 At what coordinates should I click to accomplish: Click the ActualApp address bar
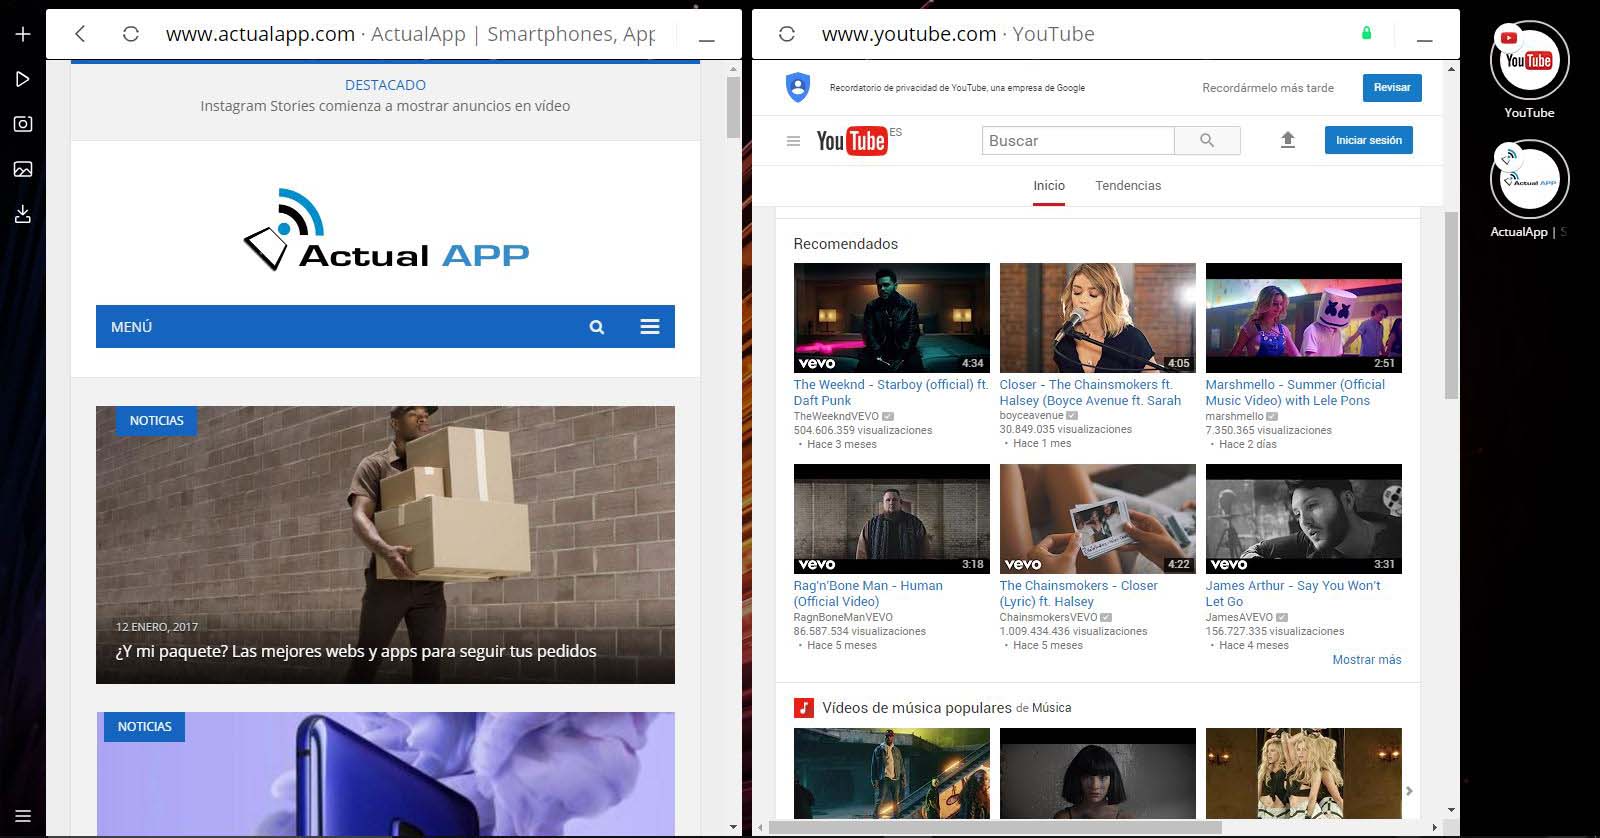(411, 34)
